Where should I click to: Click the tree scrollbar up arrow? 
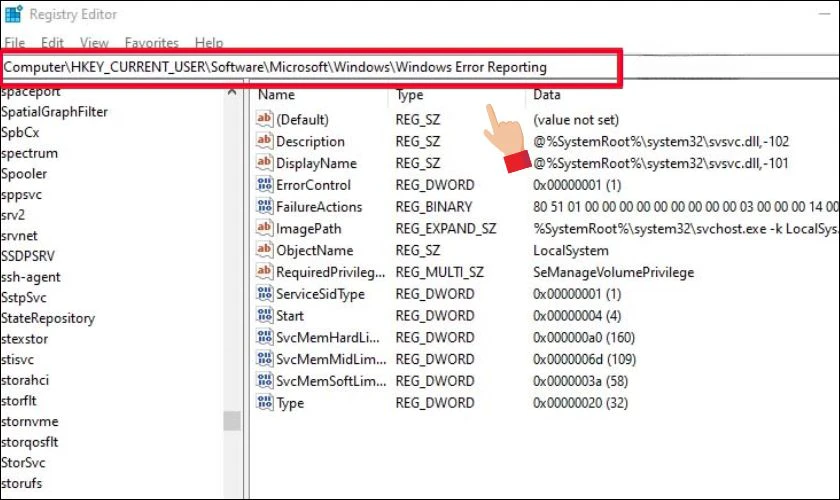232,92
